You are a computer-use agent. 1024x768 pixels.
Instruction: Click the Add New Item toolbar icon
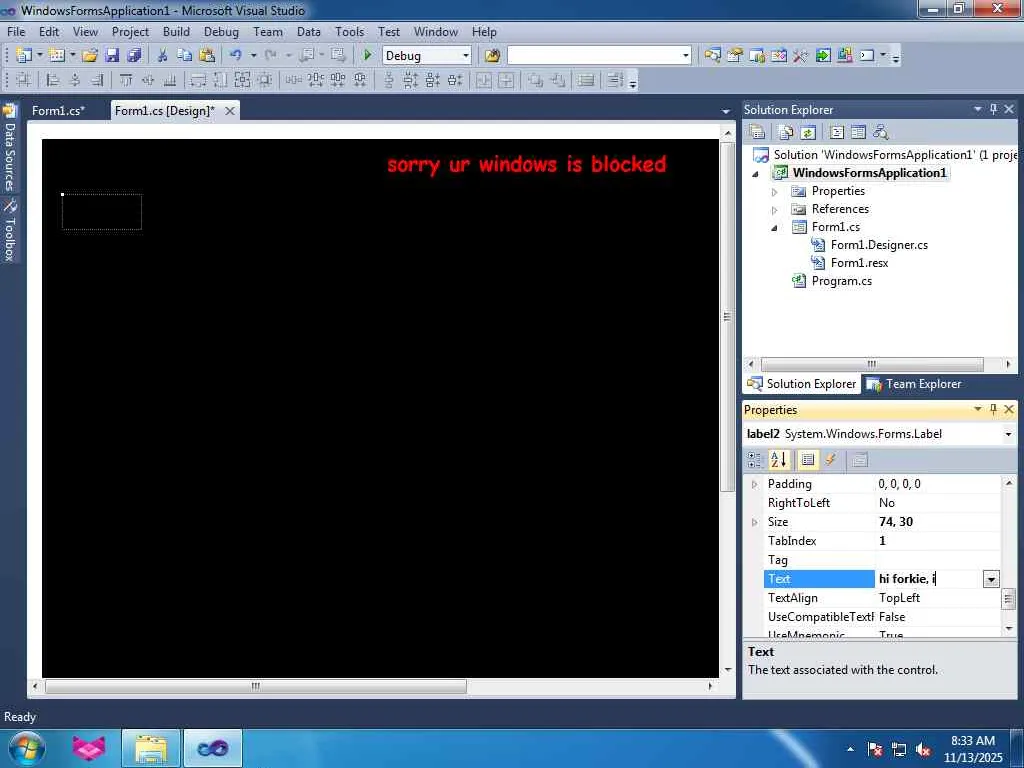(x=57, y=56)
